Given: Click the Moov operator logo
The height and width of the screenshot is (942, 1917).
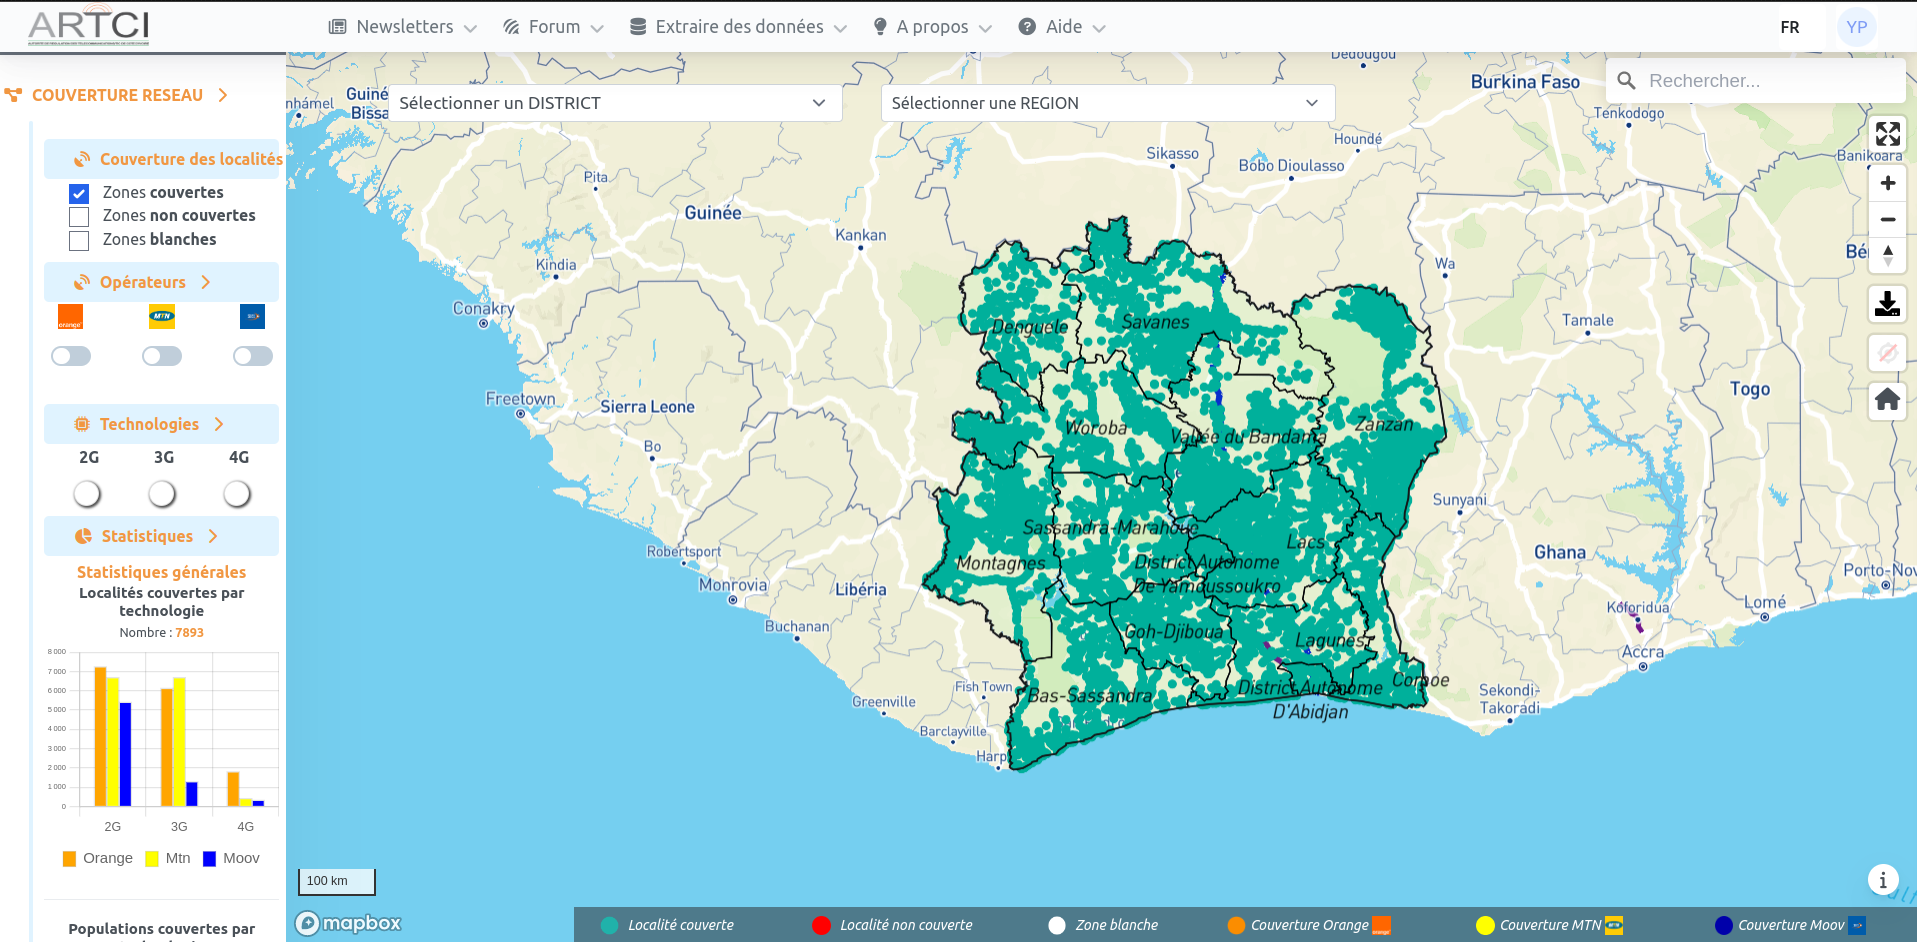Looking at the screenshot, I should click(252, 317).
